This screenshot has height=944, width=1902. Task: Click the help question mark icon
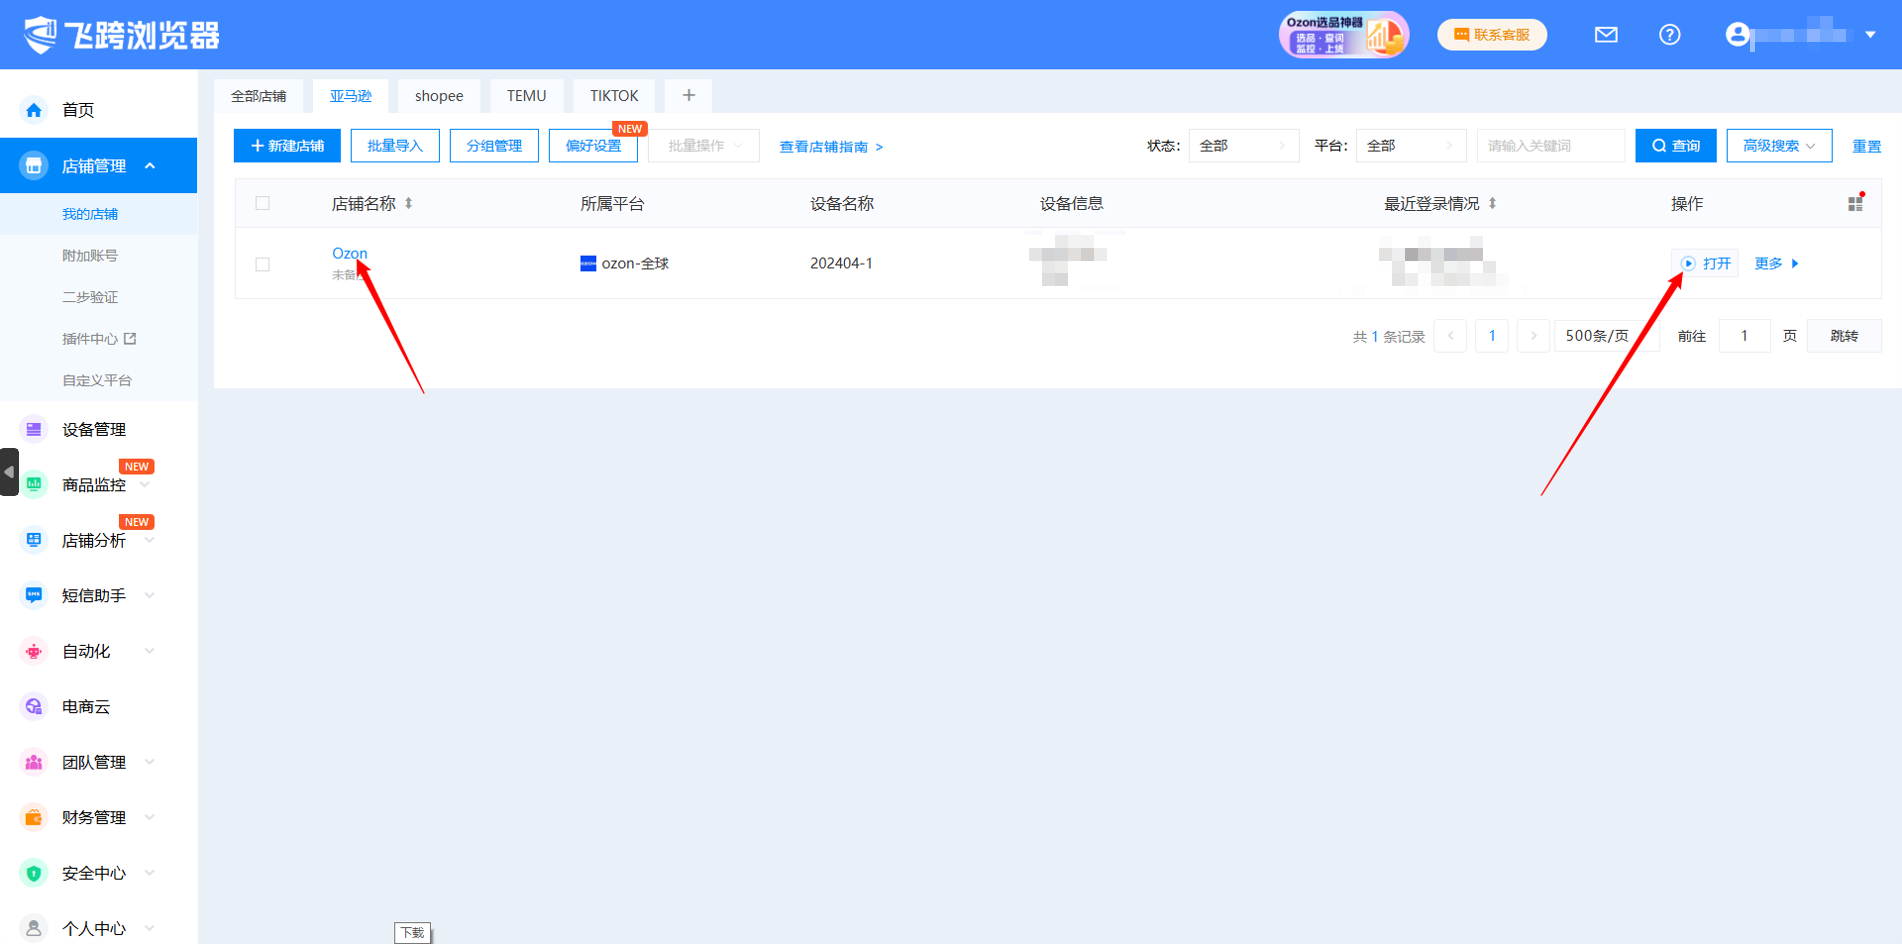[1669, 35]
